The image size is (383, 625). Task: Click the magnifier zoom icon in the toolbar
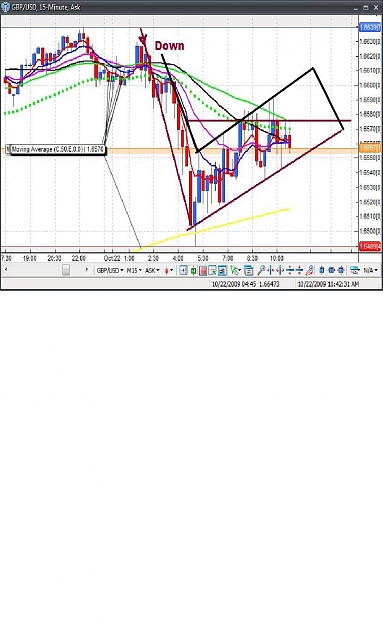(261, 270)
